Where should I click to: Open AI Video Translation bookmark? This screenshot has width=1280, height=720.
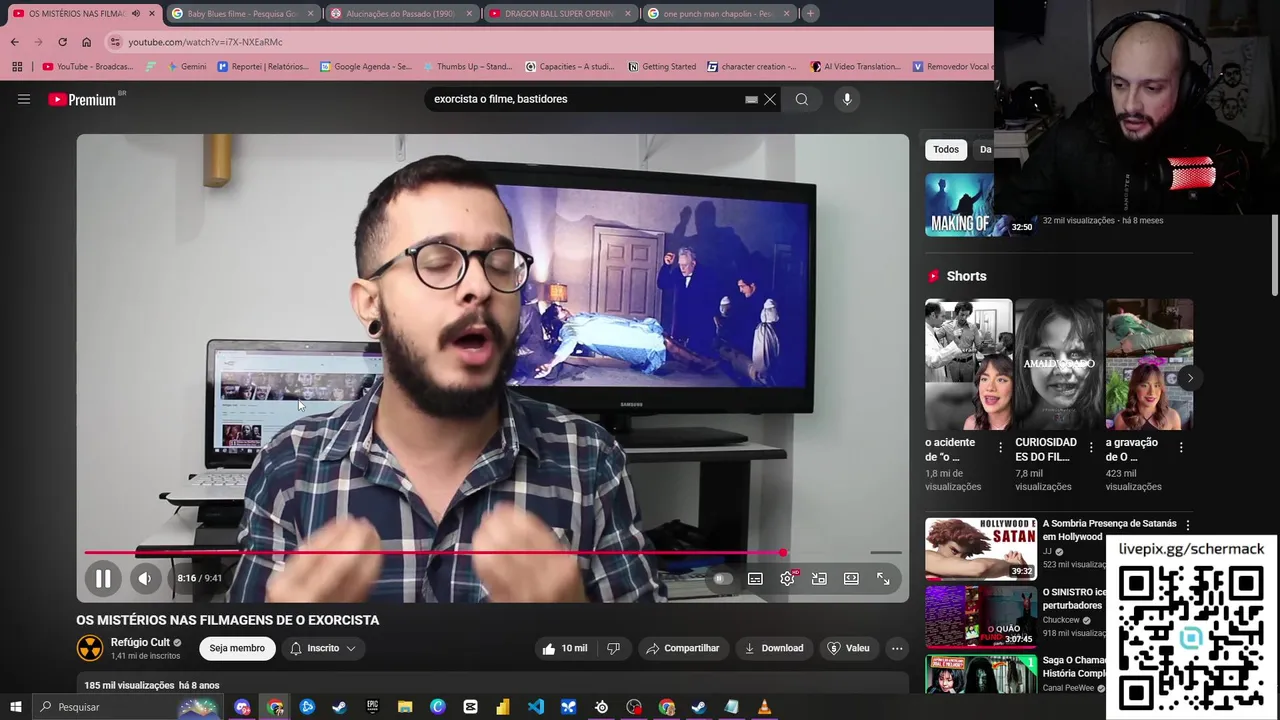(x=855, y=67)
